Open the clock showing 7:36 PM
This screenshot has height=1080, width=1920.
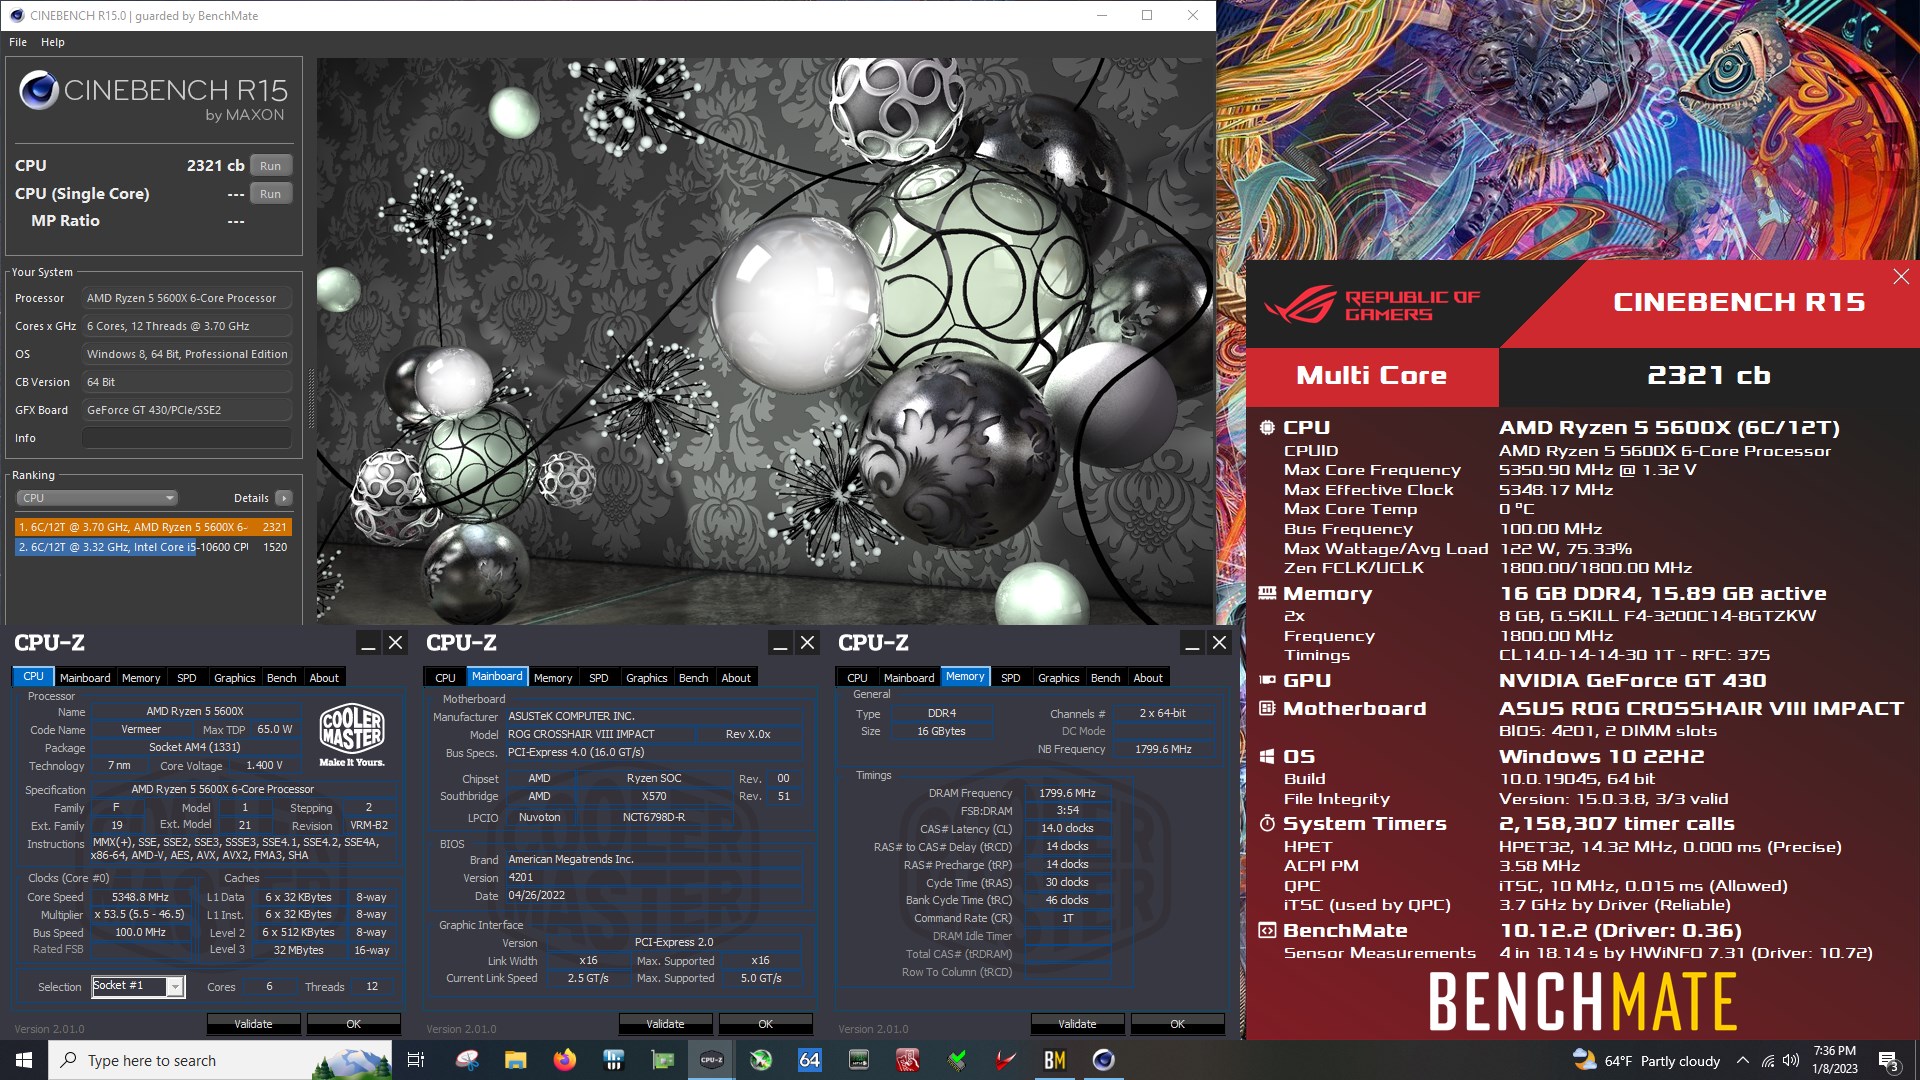(1835, 1060)
